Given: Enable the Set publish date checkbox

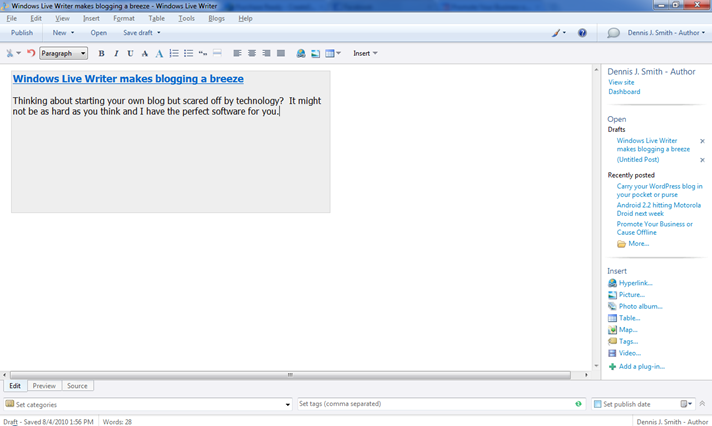Looking at the screenshot, I should click(x=597, y=405).
